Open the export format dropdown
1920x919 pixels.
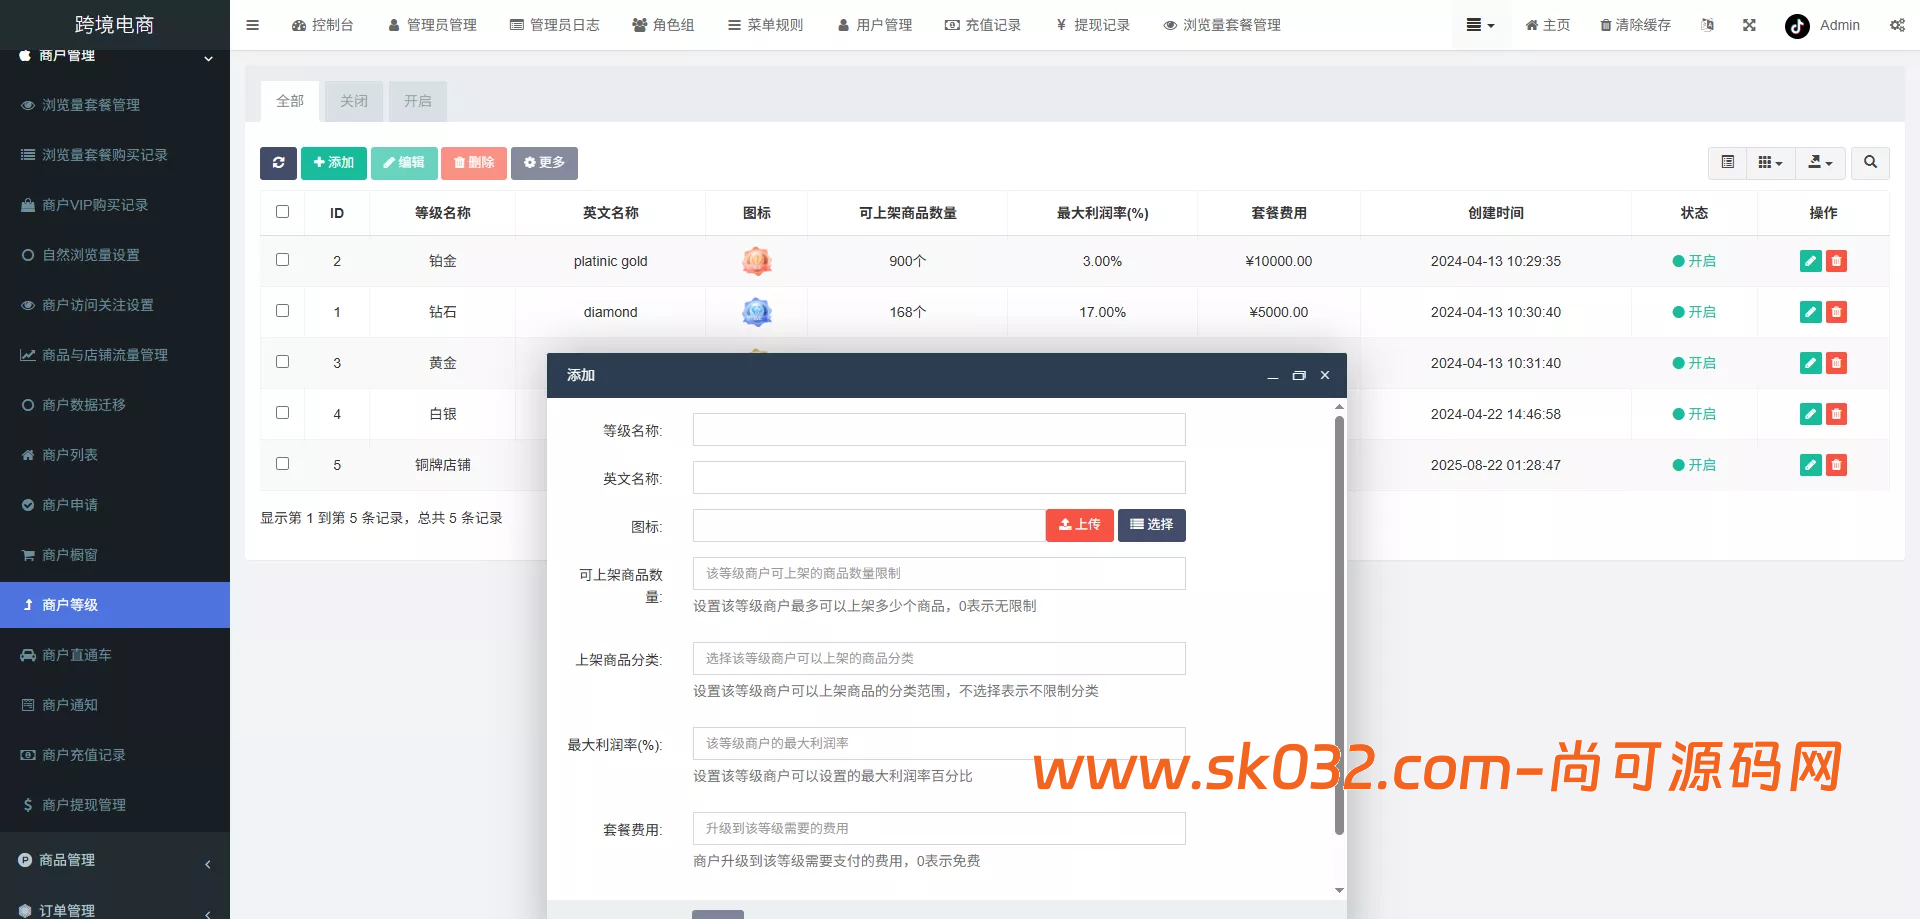[x=1820, y=162]
